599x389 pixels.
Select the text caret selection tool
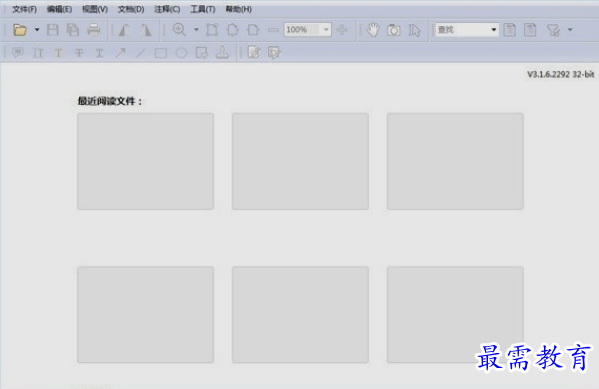(x=38, y=52)
